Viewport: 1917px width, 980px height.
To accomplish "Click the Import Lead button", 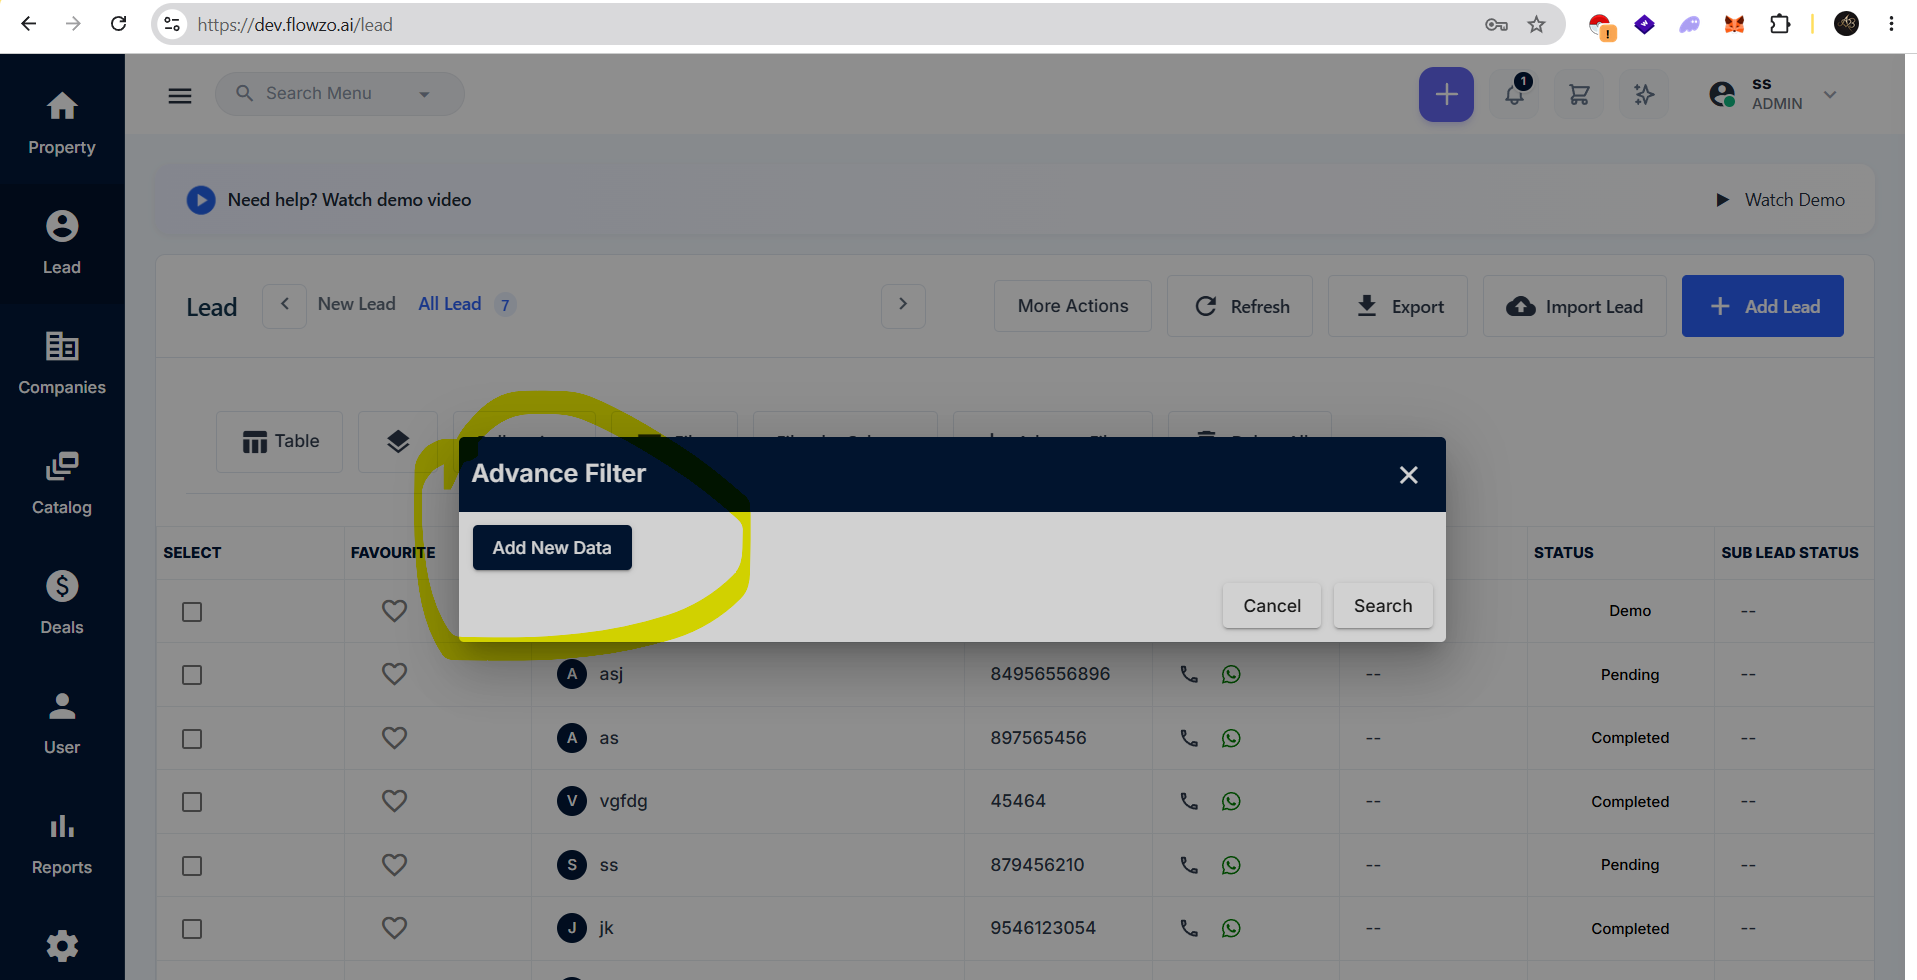I will pos(1575,306).
